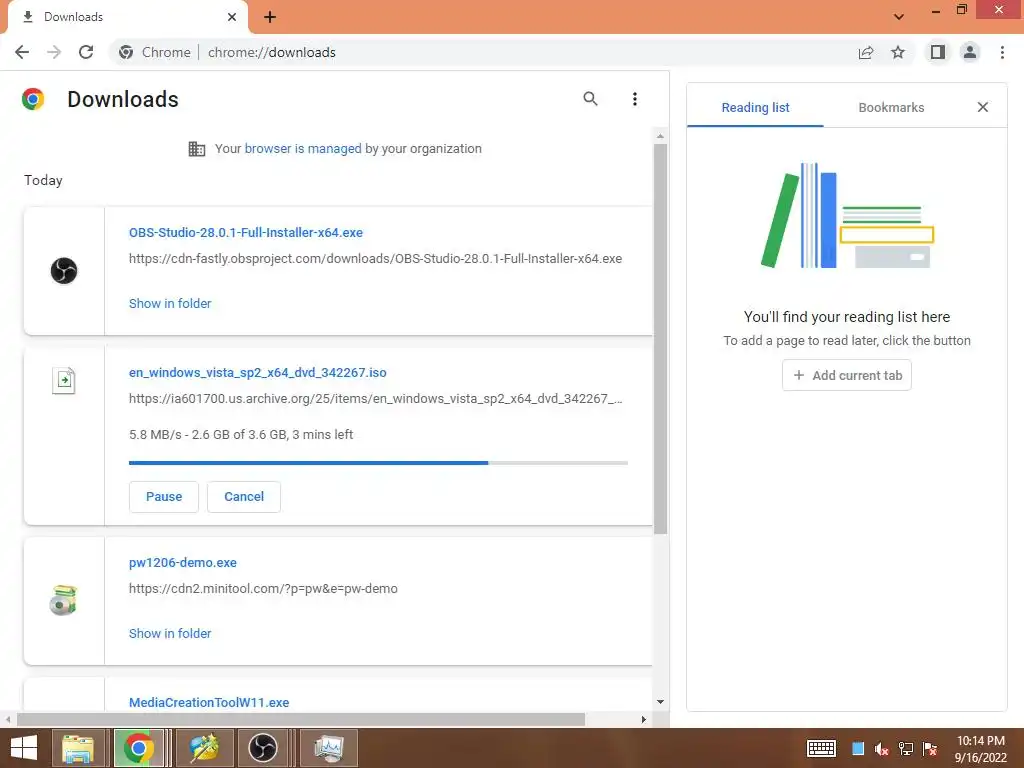Viewport: 1024px width, 768px height.
Task: Switch to the Bookmarks tab
Action: click(x=891, y=108)
